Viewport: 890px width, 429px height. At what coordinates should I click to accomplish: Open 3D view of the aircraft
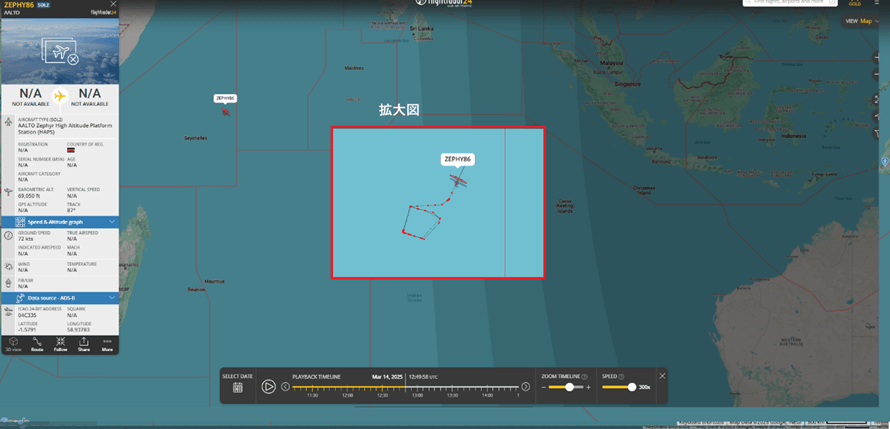click(x=13, y=343)
